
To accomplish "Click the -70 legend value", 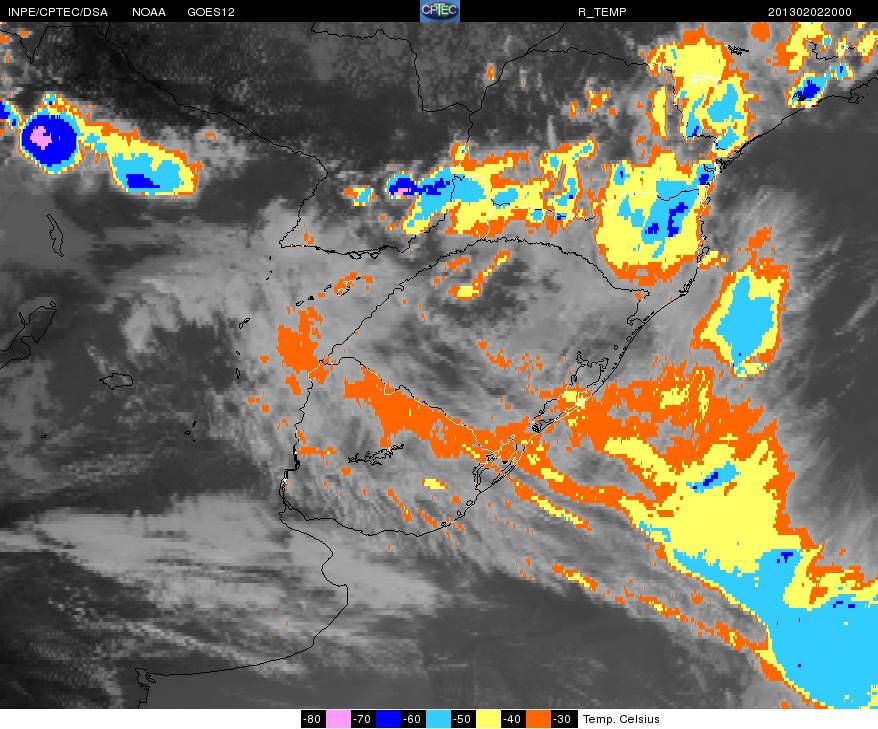I will pos(363,719).
